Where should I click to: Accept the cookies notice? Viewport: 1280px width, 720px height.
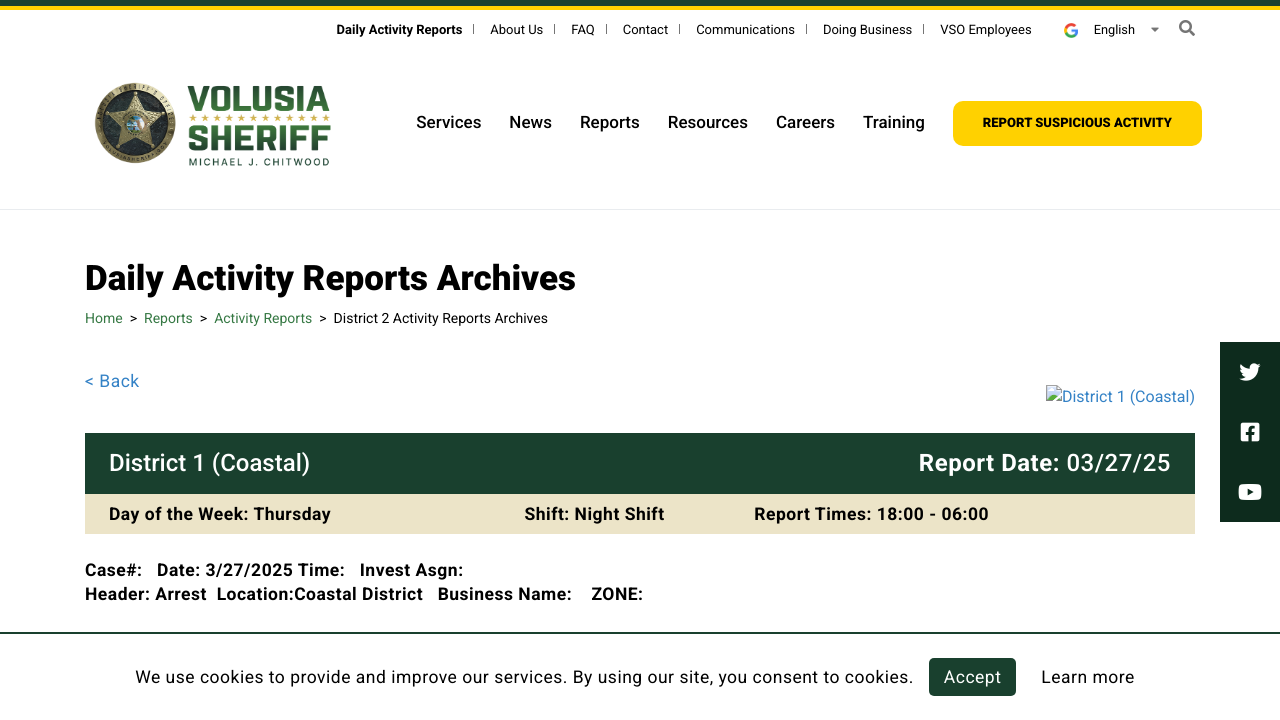click(971, 677)
